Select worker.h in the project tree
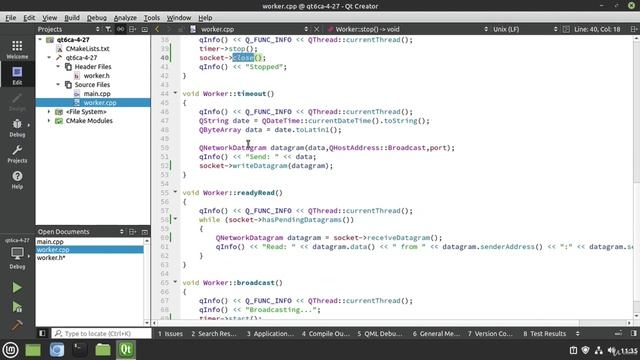This screenshot has width=640, height=360. pos(96,76)
